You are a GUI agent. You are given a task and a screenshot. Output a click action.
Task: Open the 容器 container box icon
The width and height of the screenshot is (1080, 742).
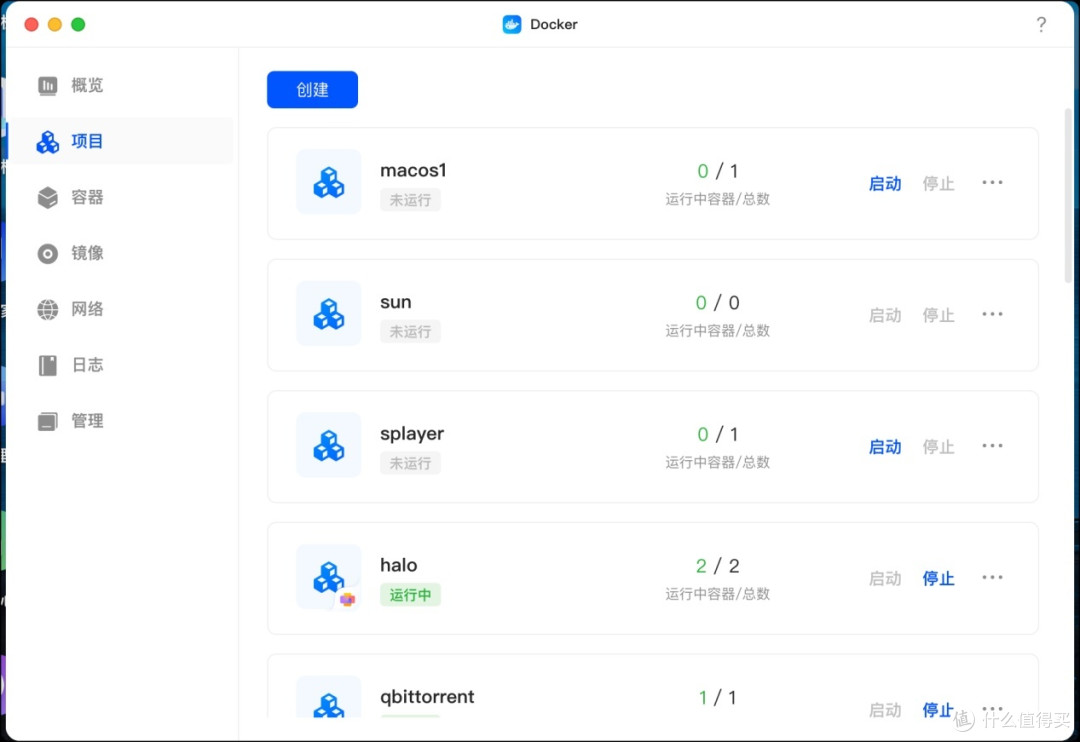pos(48,198)
